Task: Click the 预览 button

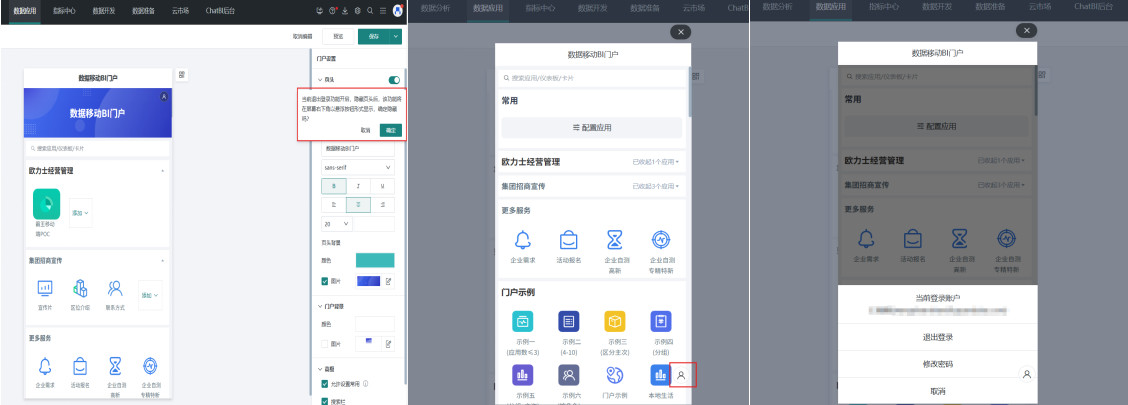Action: (338, 36)
